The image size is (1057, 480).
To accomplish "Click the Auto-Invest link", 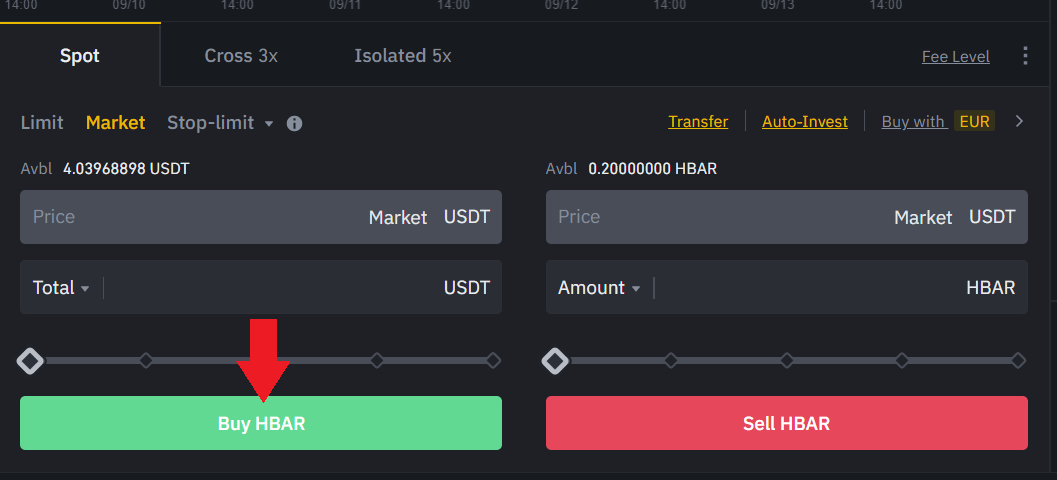I will click(x=804, y=122).
